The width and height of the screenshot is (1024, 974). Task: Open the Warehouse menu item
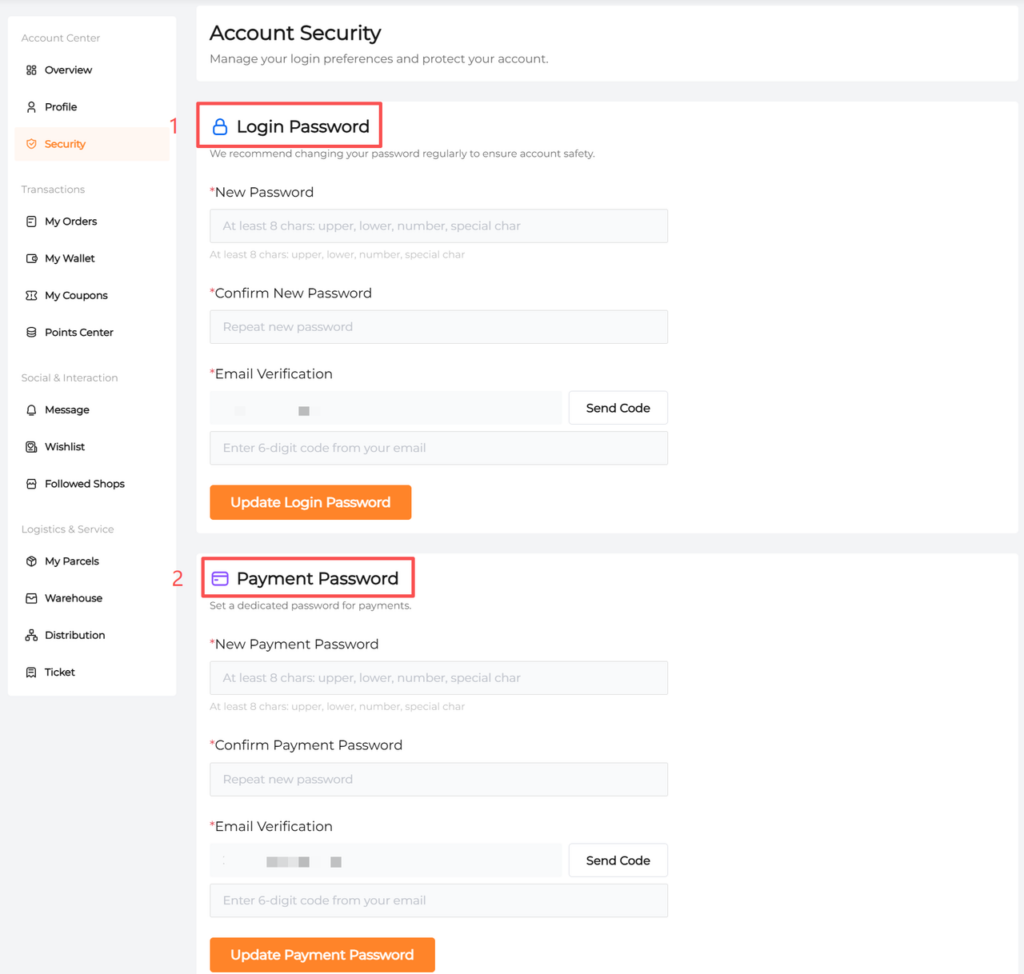pos(73,598)
